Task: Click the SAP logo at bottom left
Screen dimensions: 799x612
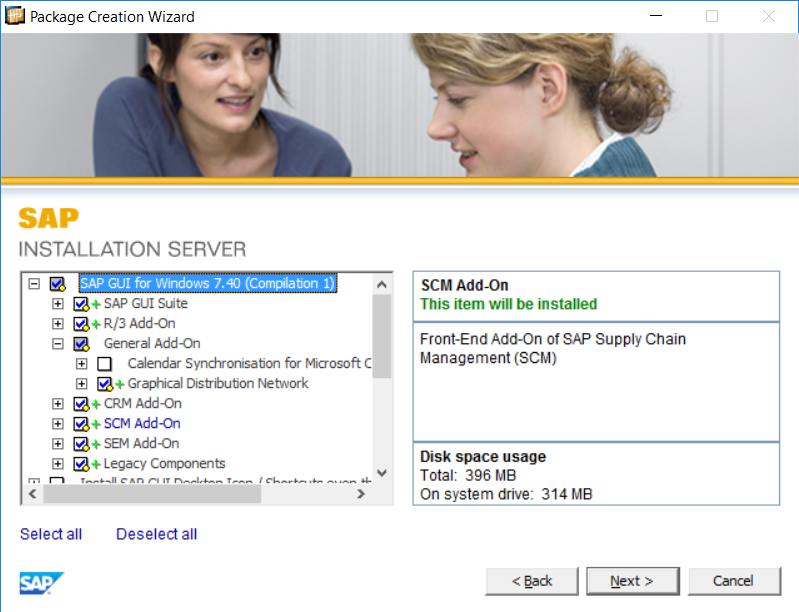Action: click(x=42, y=583)
